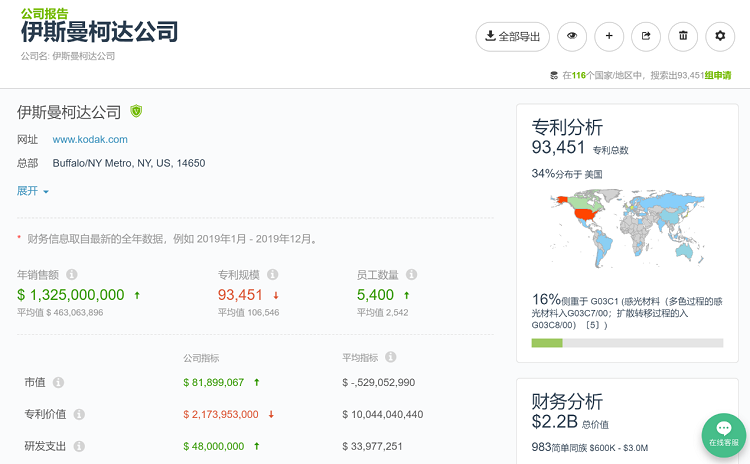
Task: Click info icon next to 平均指标
Action: [x=391, y=357]
